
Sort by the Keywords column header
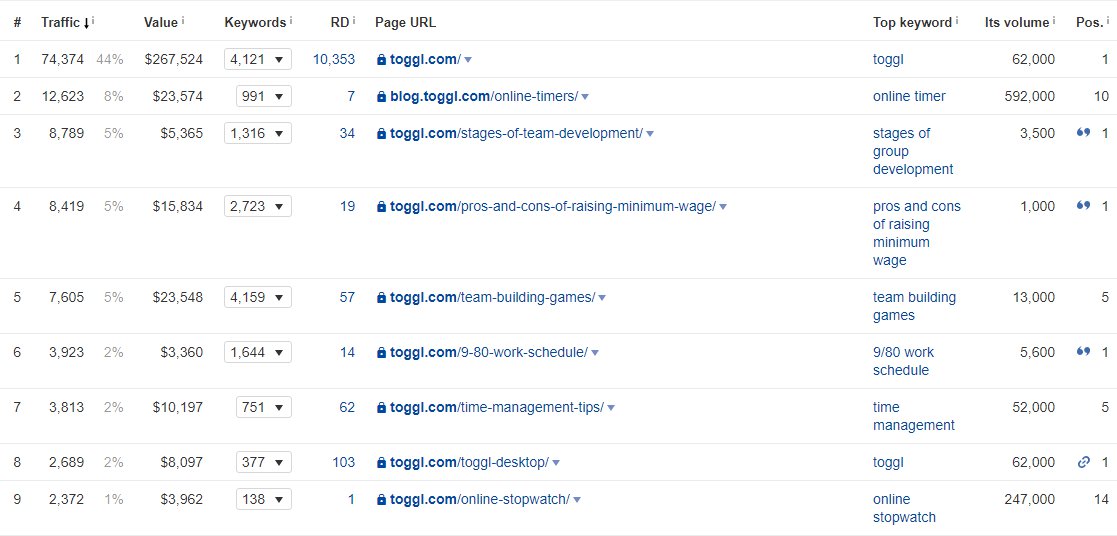point(255,22)
